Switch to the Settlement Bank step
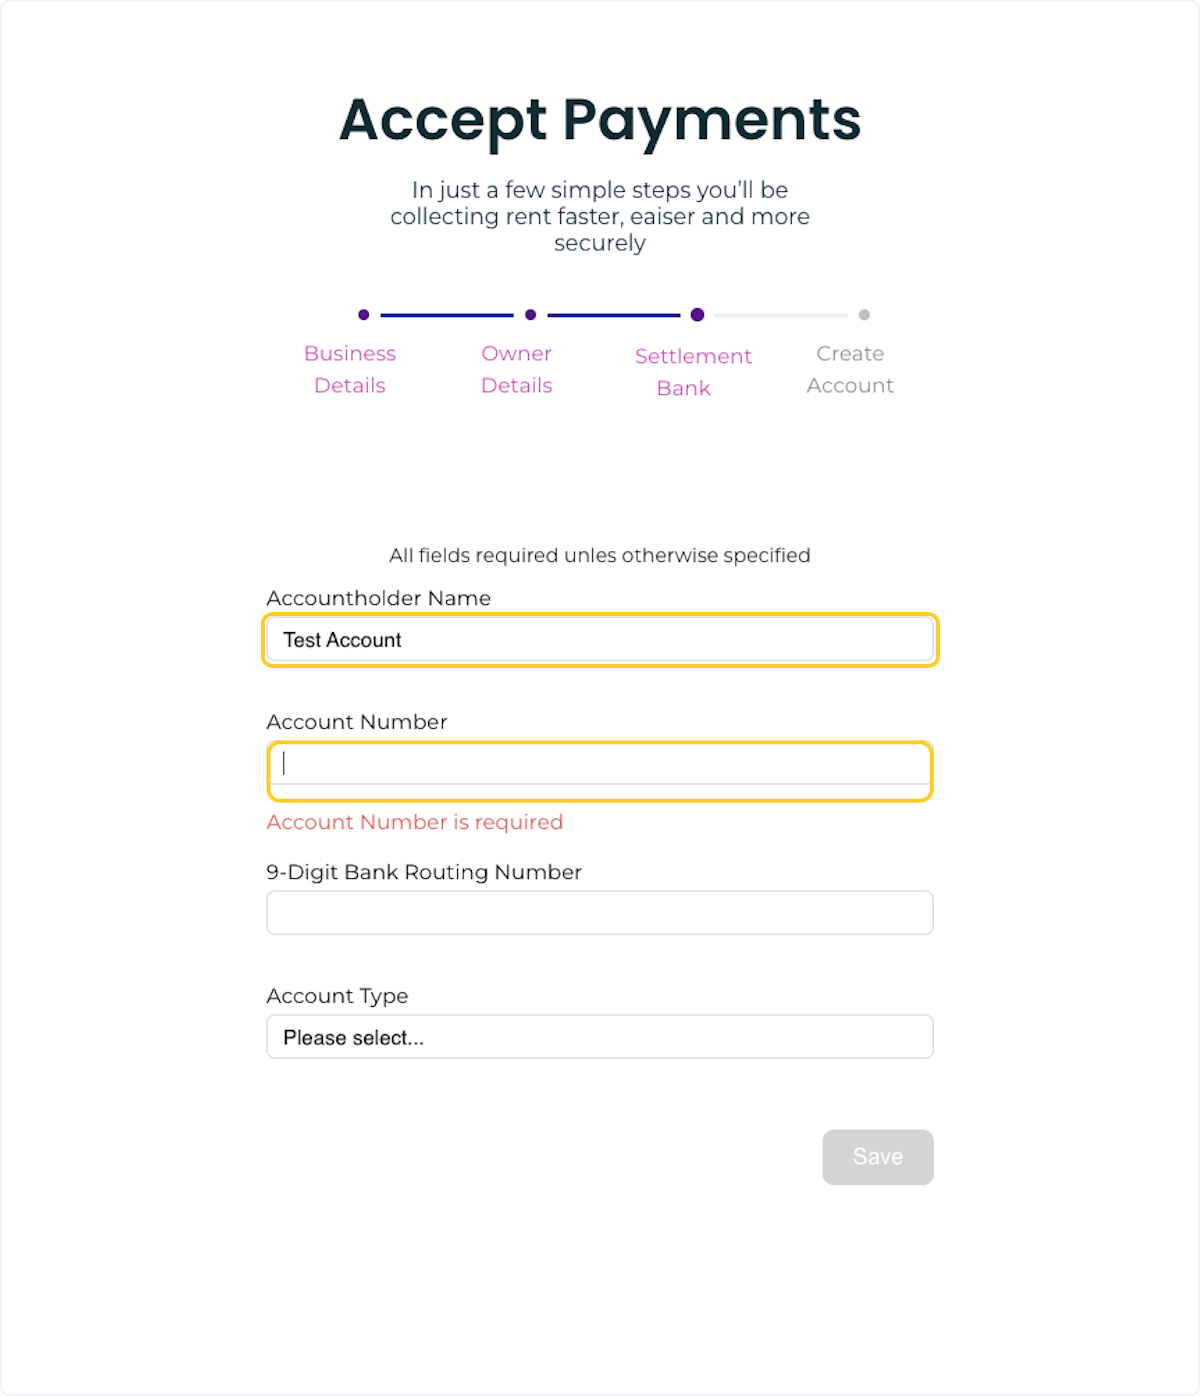Screen dimensions: 1200x1396 coord(693,371)
